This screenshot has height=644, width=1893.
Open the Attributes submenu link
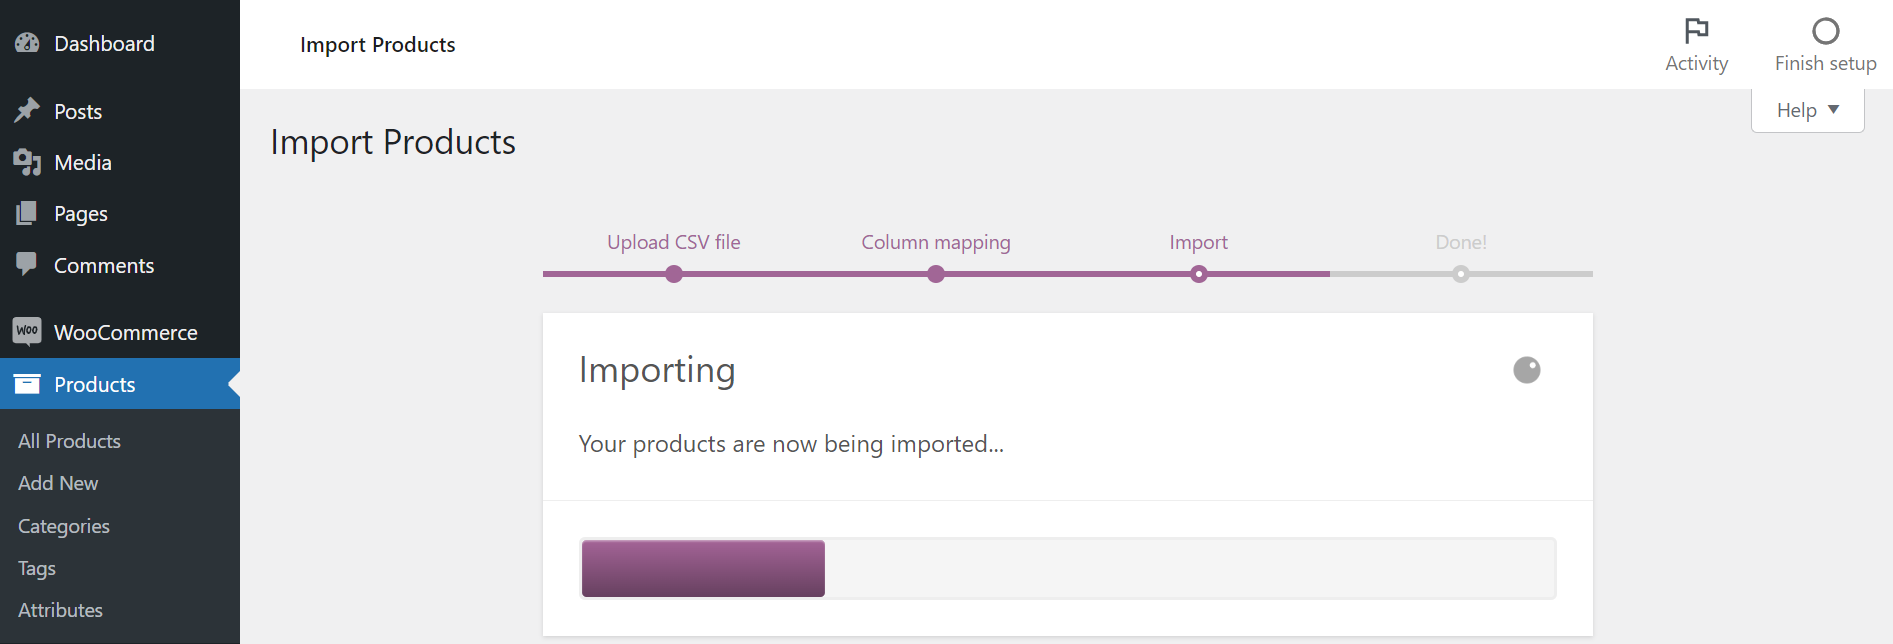point(60,610)
